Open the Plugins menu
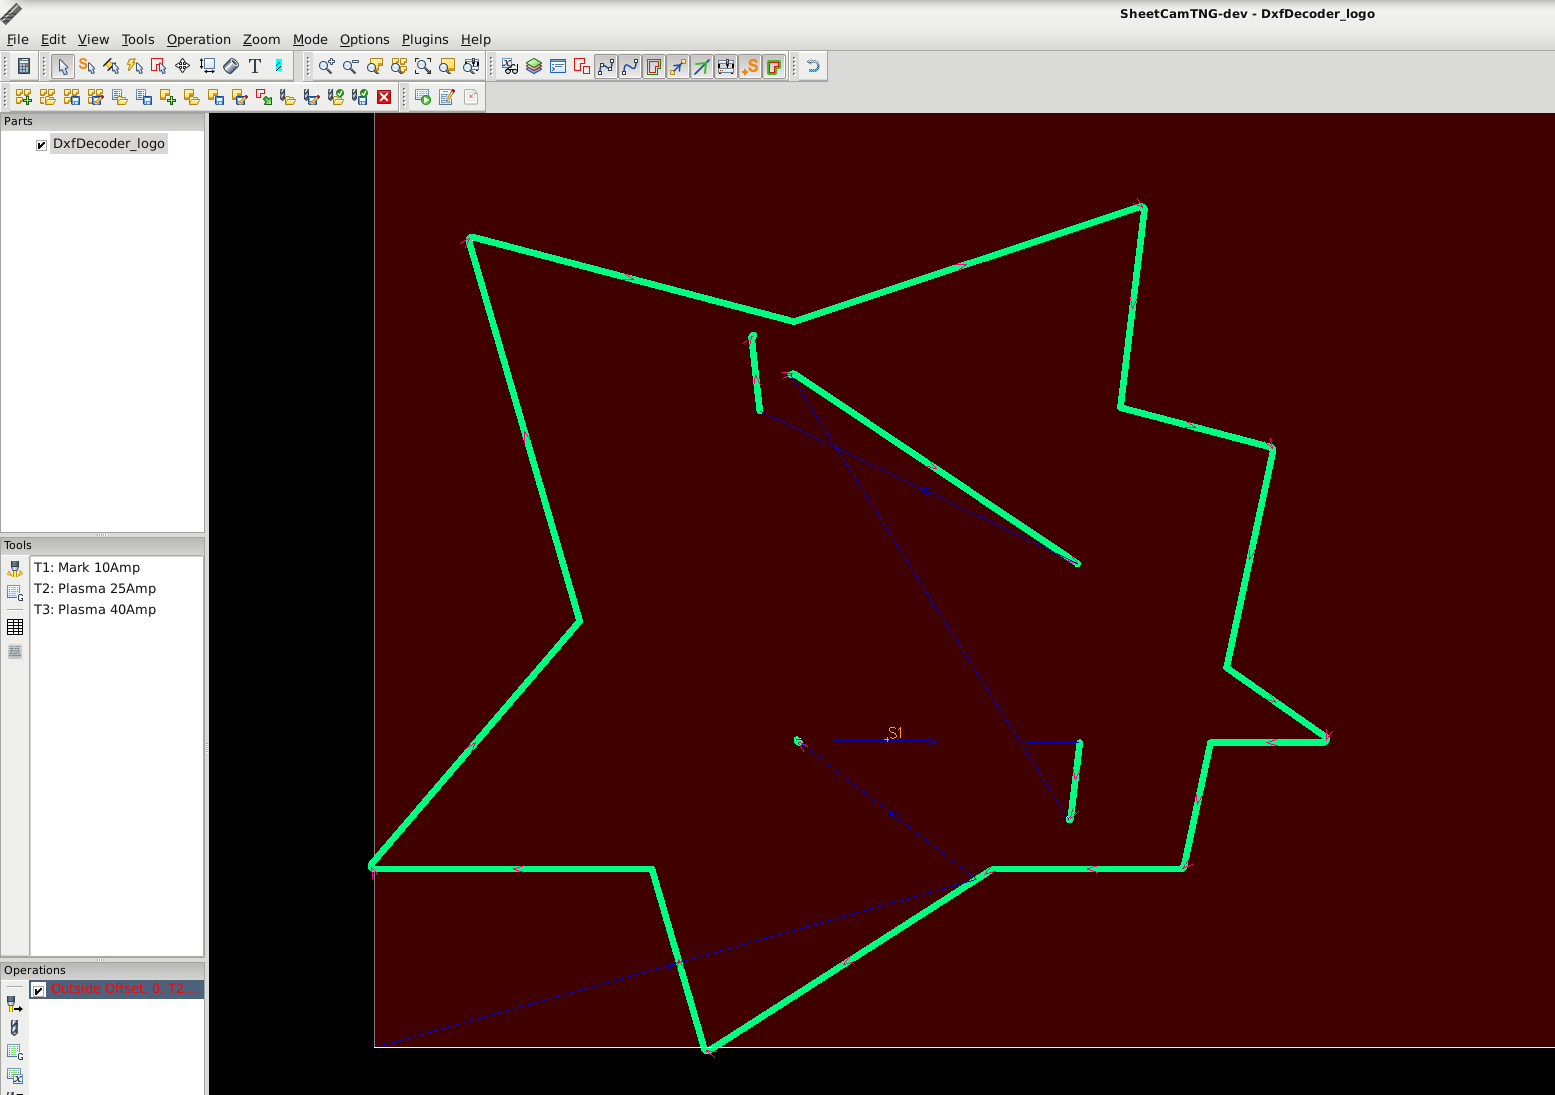Viewport: 1555px width, 1095px height. click(x=425, y=39)
